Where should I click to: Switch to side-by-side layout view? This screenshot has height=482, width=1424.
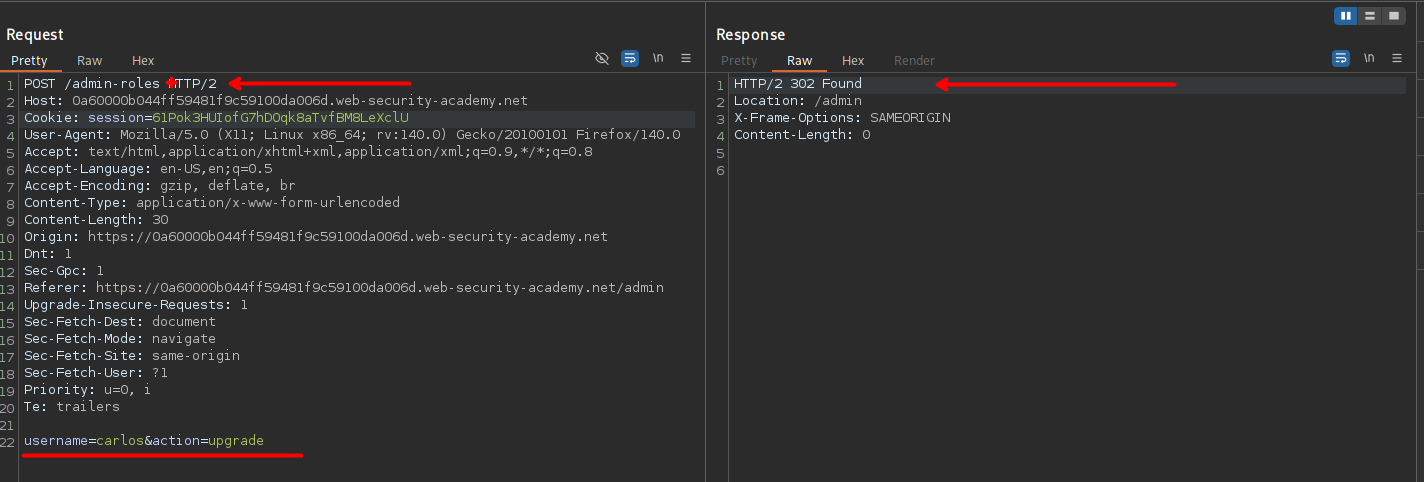(1347, 16)
